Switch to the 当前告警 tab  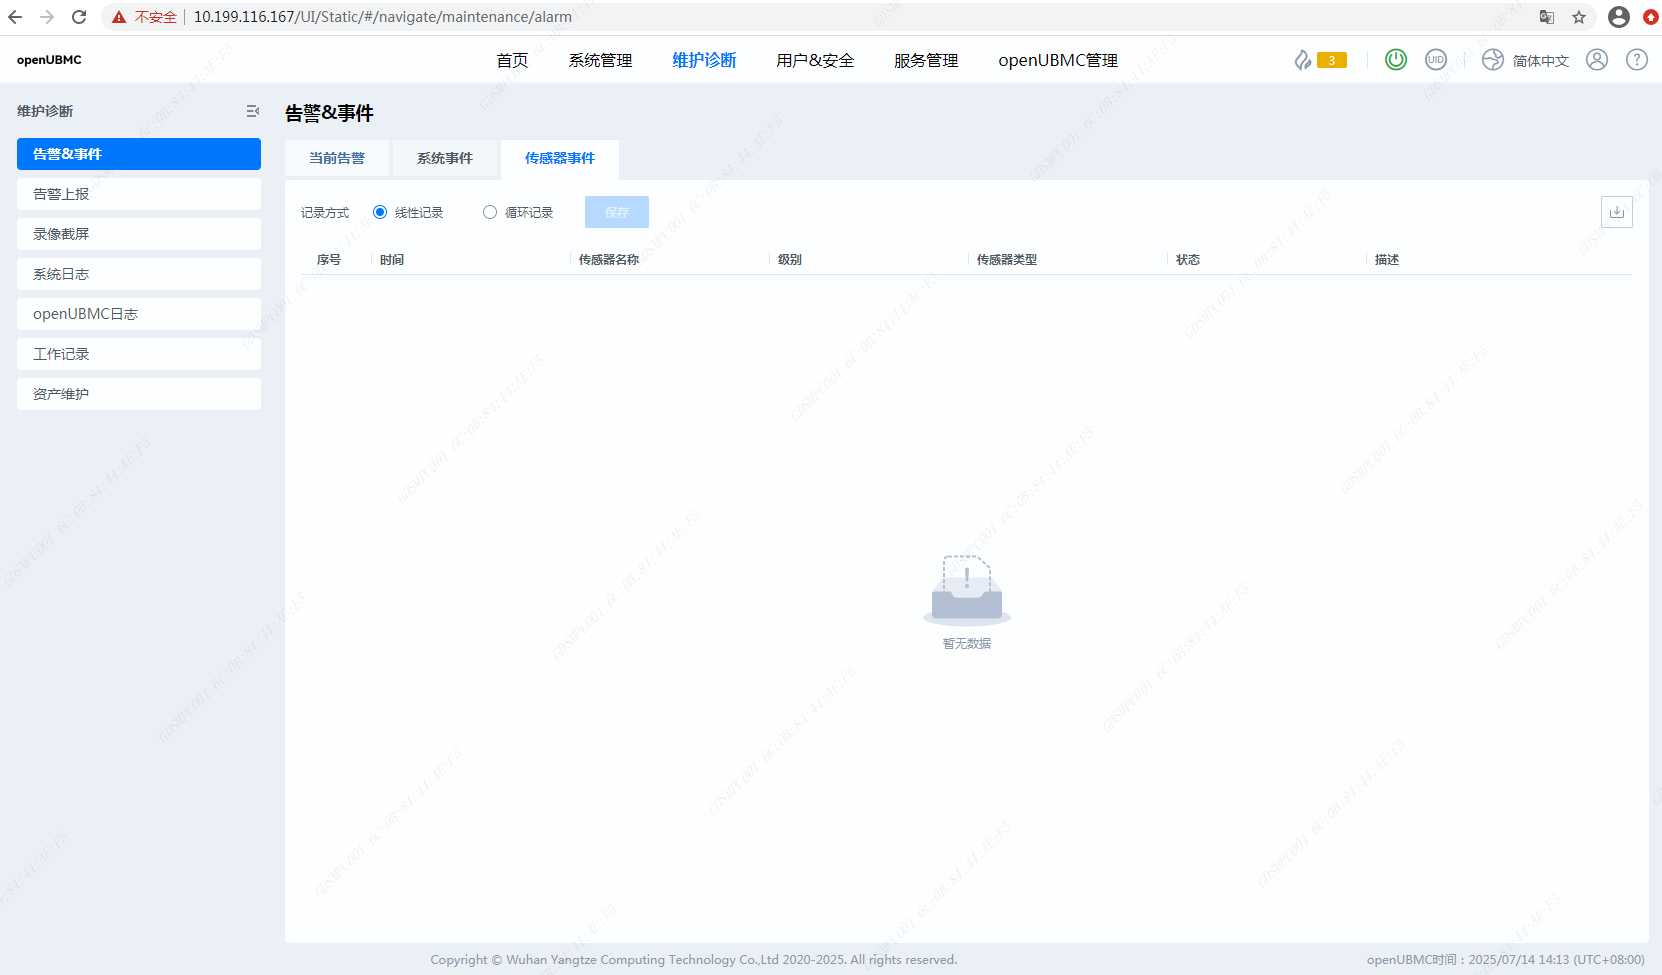[337, 158]
